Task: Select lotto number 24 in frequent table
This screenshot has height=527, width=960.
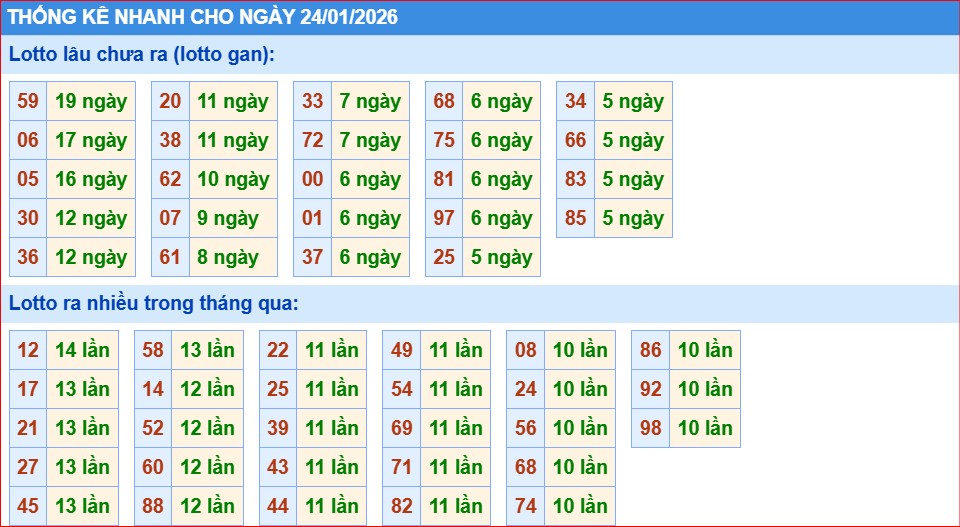Action: click(x=525, y=389)
